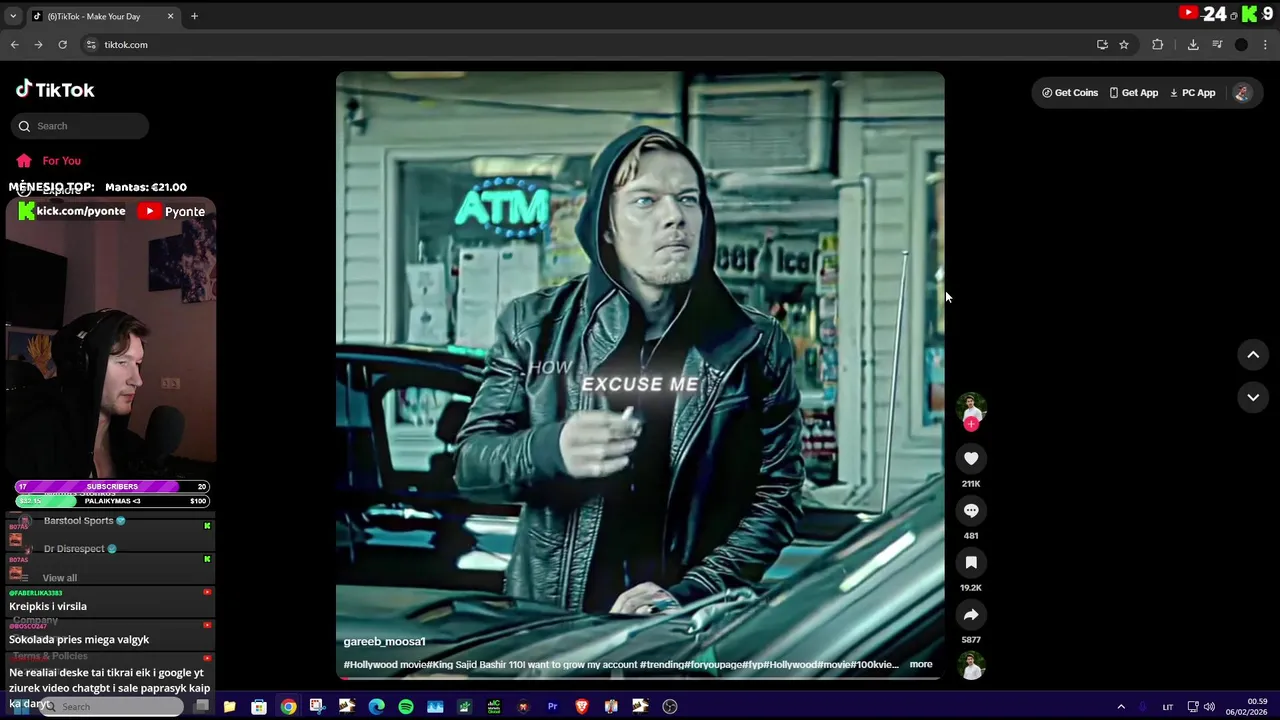Click Task View icon in taskbar
Screen dimensions: 1280x720
click(201, 707)
